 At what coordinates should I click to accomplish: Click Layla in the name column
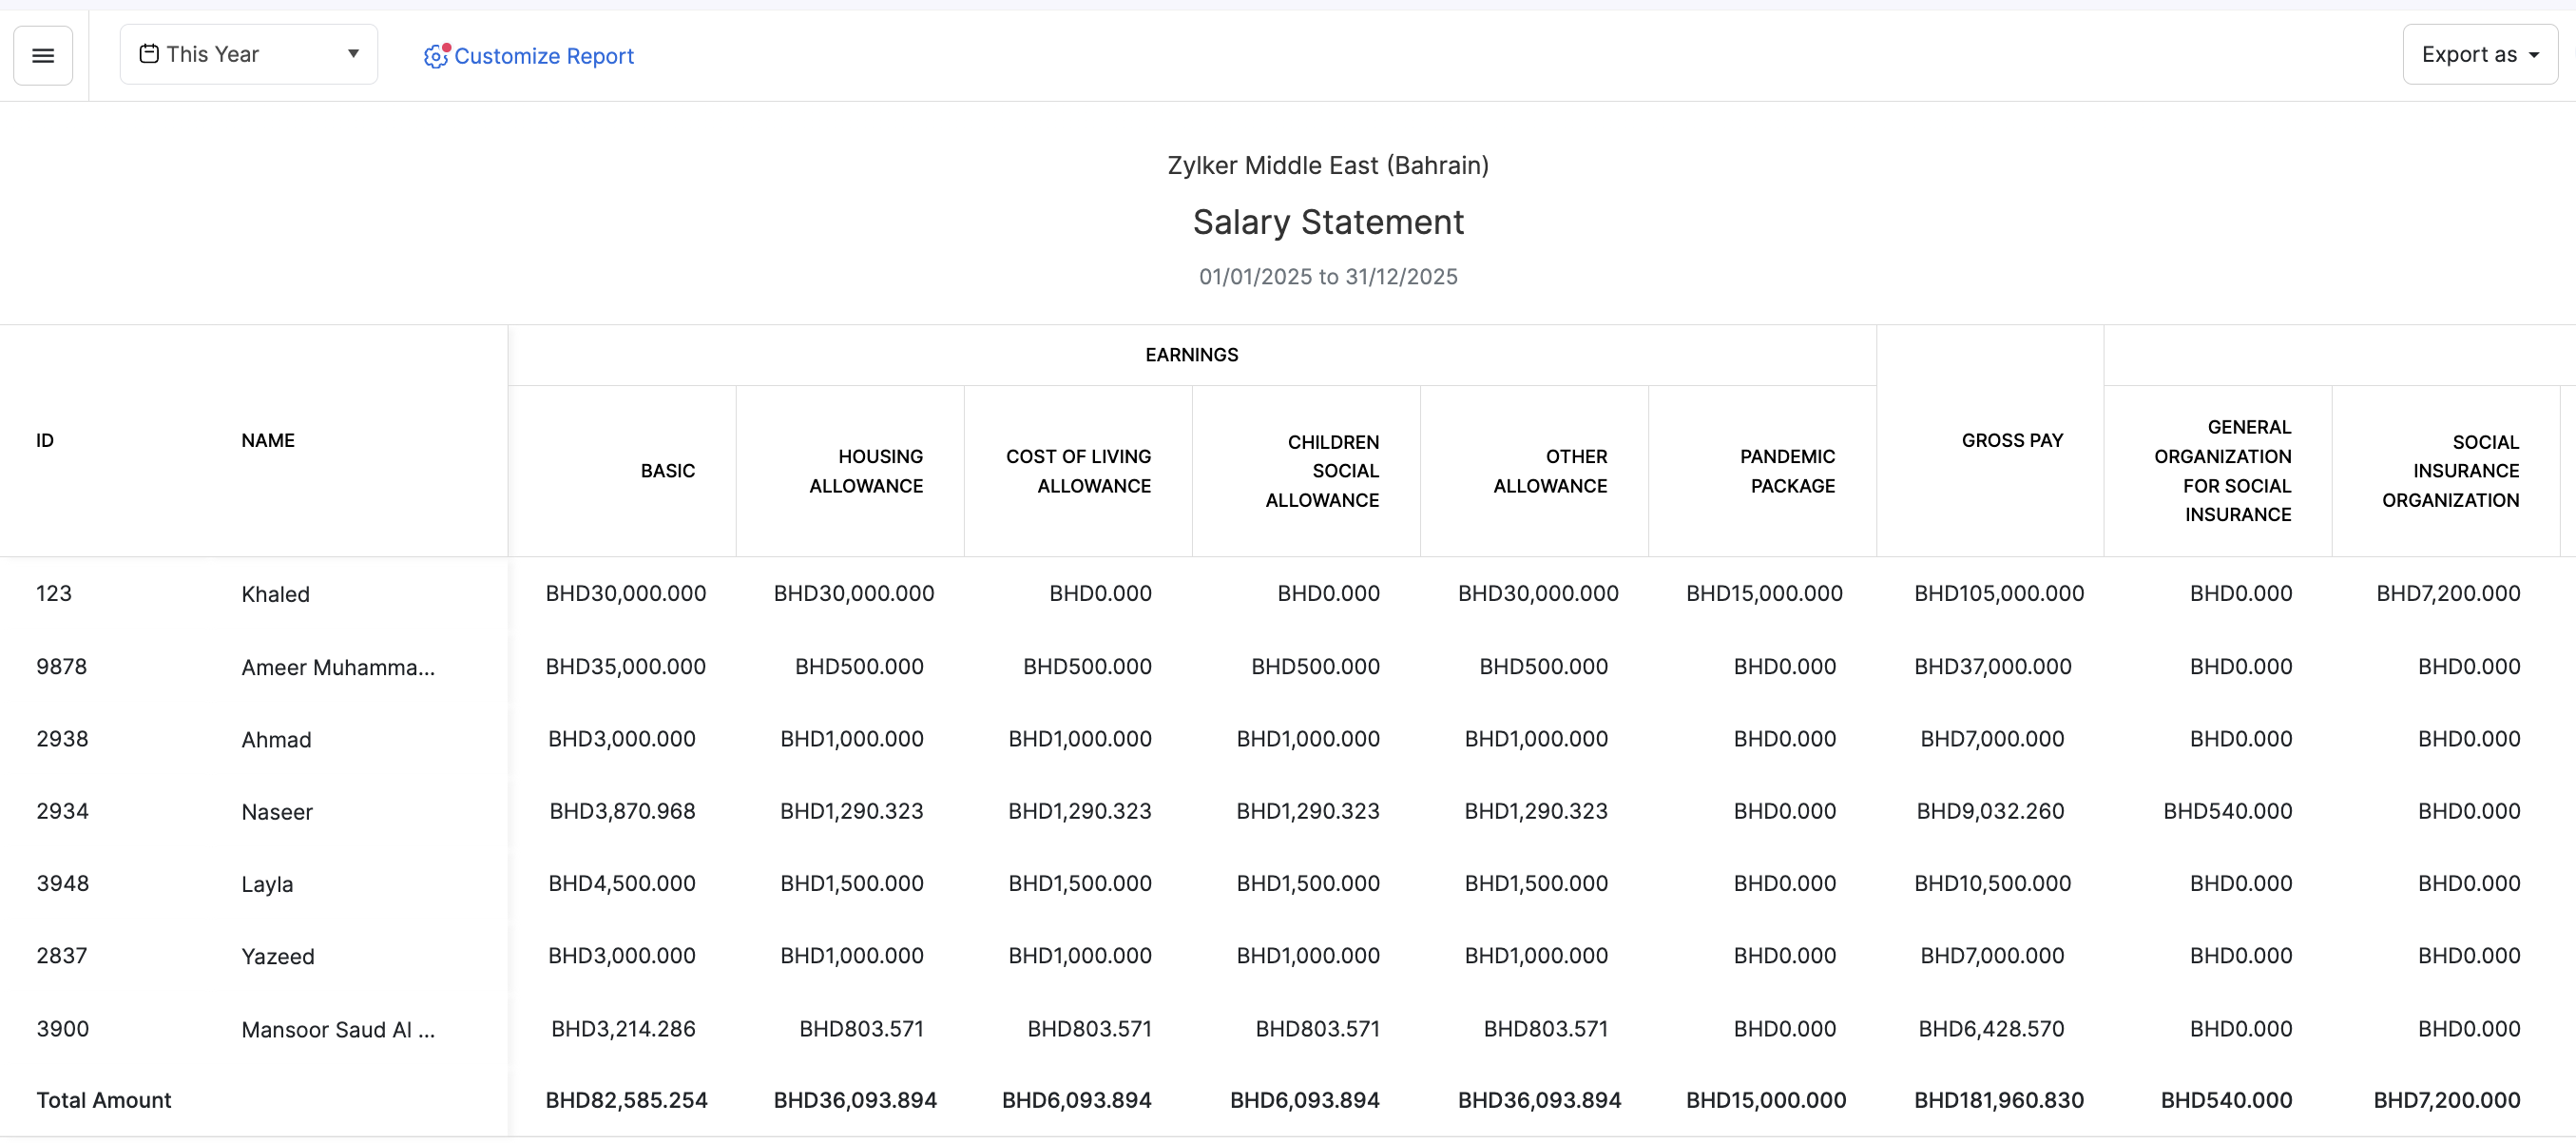[267, 884]
